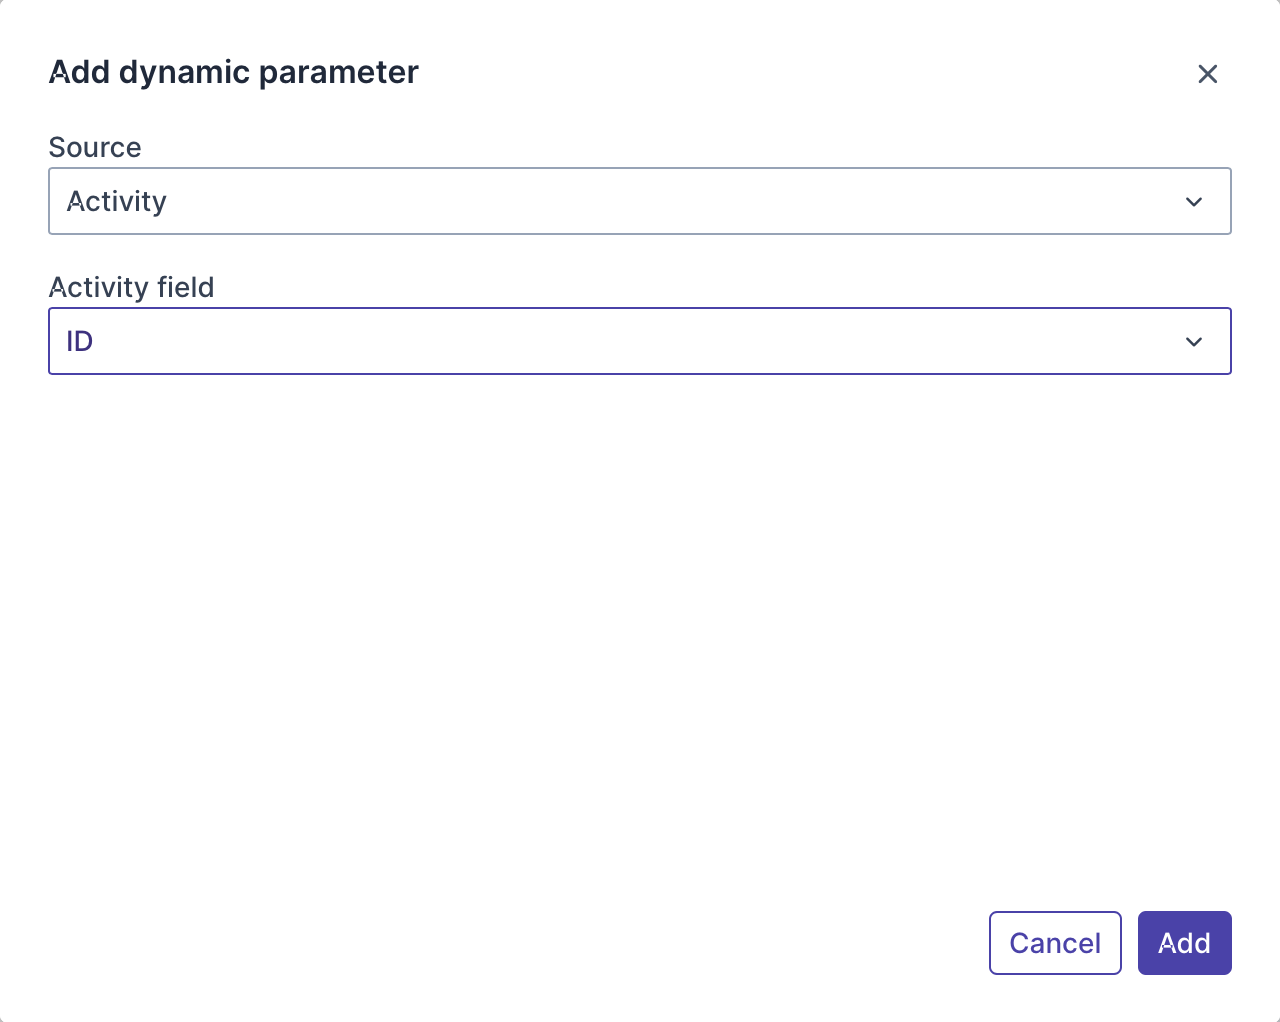Click the Add button
Image resolution: width=1280 pixels, height=1022 pixels.
pos(1184,943)
